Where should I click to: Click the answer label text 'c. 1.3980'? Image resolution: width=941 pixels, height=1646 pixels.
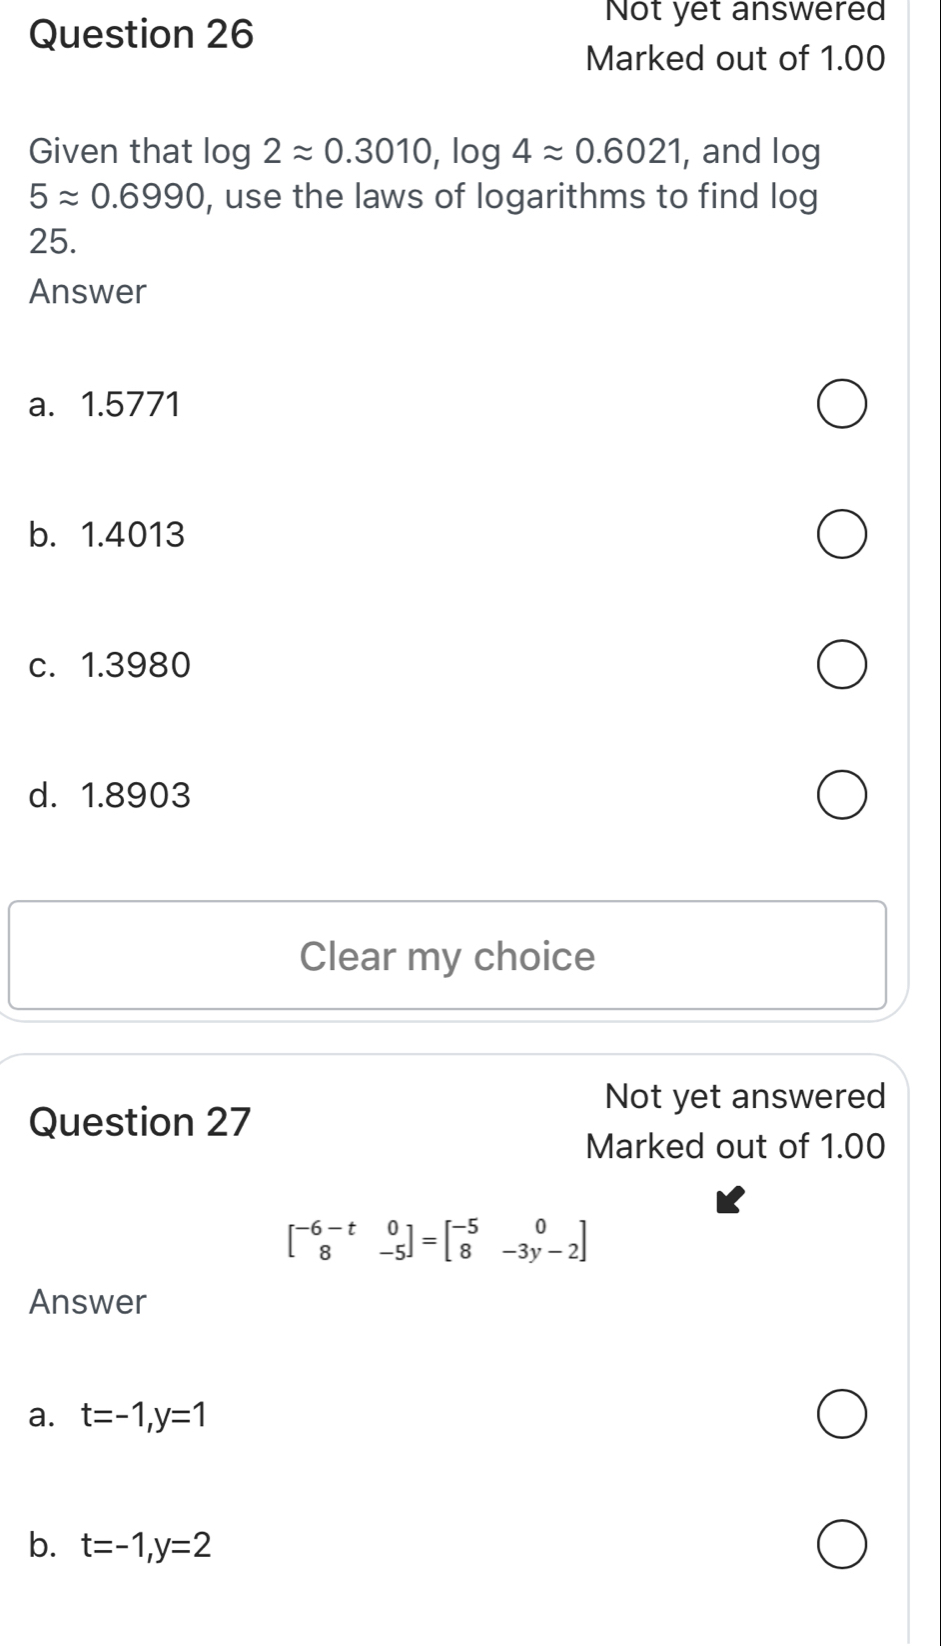(110, 665)
